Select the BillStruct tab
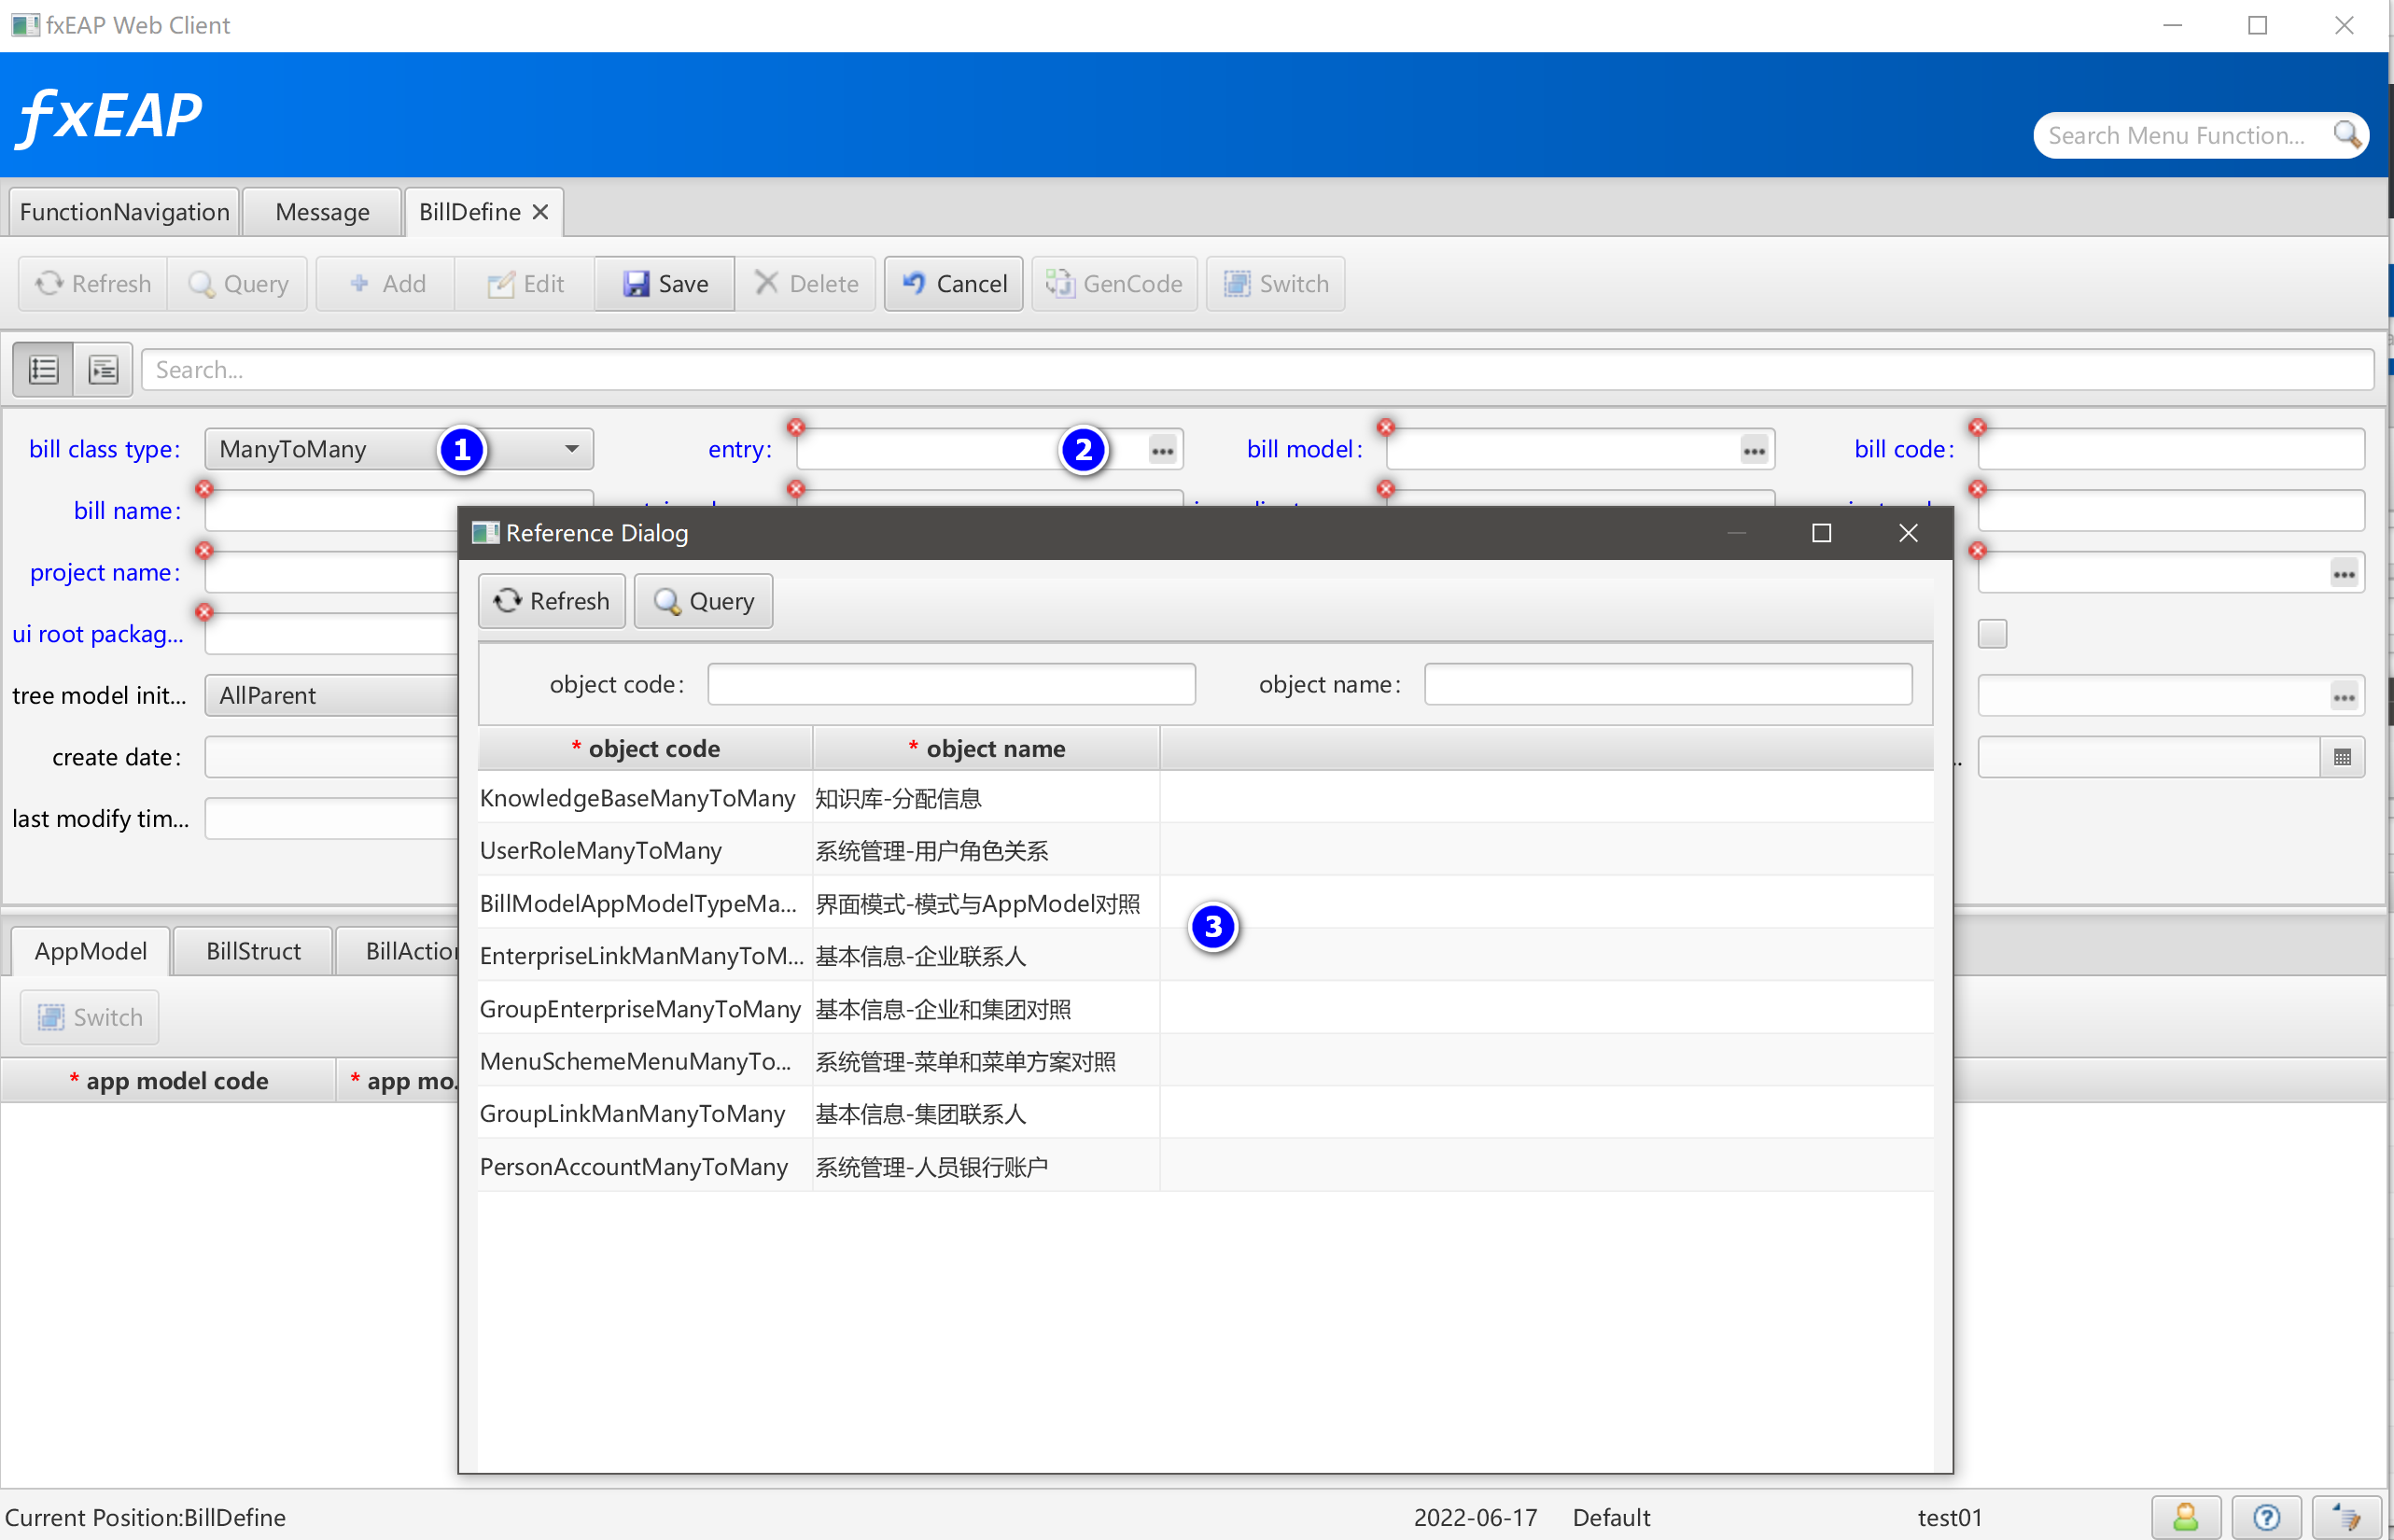This screenshot has width=2394, height=1540. (x=253, y=951)
